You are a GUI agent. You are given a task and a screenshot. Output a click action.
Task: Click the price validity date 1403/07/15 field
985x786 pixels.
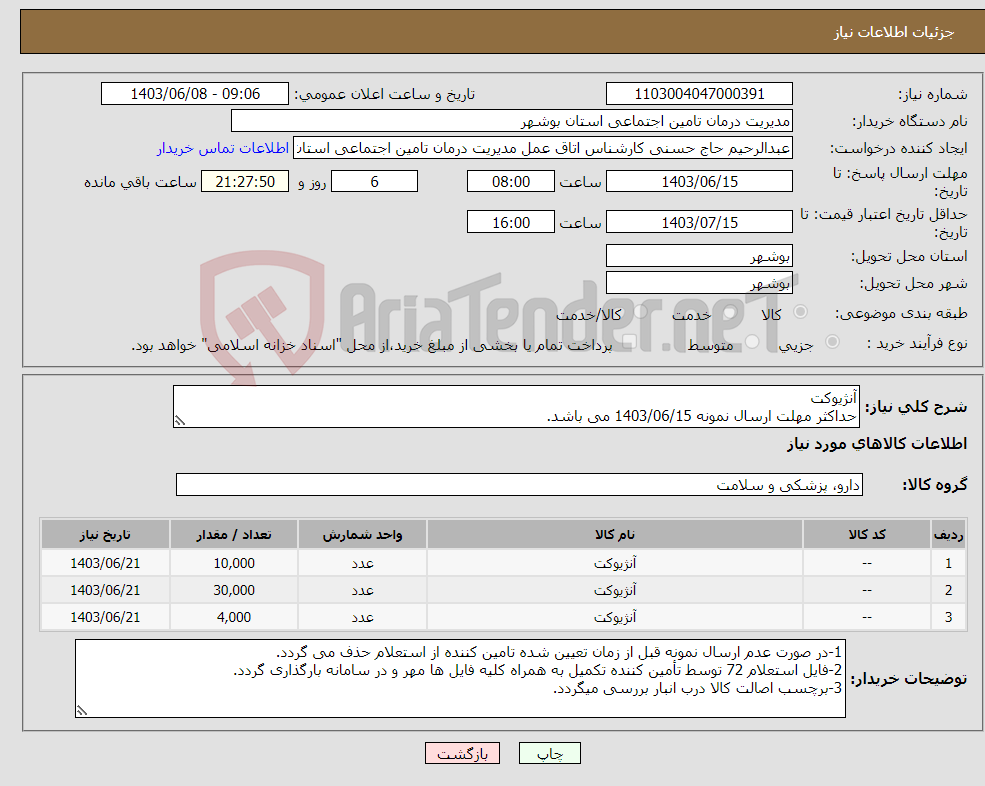point(699,222)
